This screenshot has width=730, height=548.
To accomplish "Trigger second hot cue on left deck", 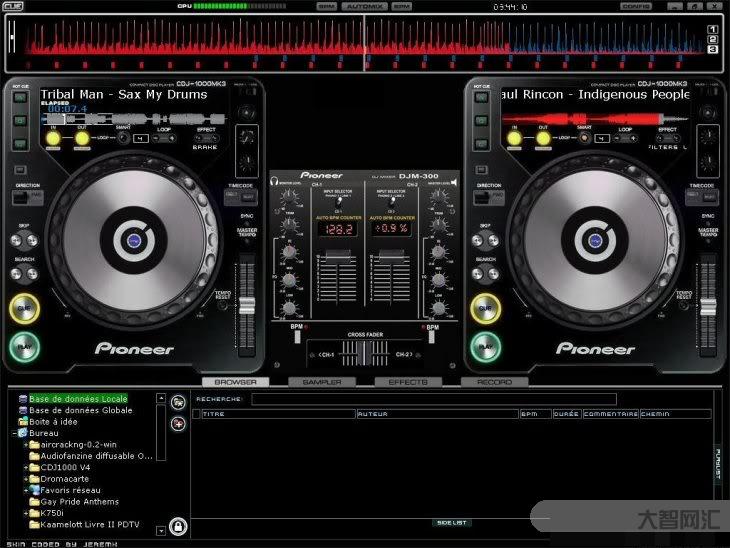I will (x=20, y=121).
